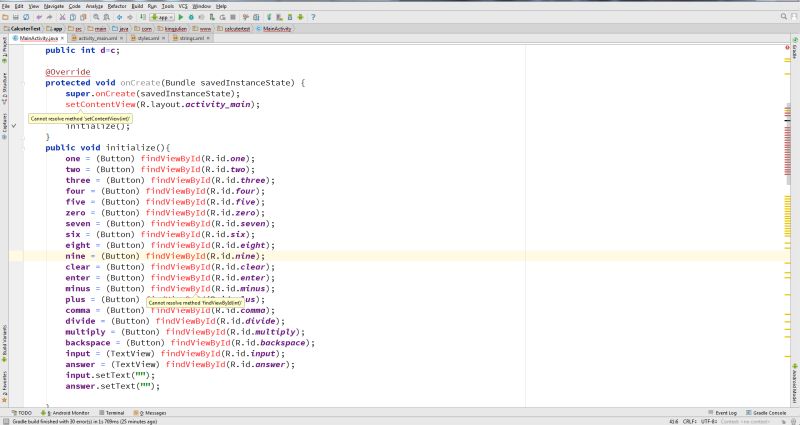
Task: Open the Event Log panel
Action: pyautogui.click(x=723, y=413)
